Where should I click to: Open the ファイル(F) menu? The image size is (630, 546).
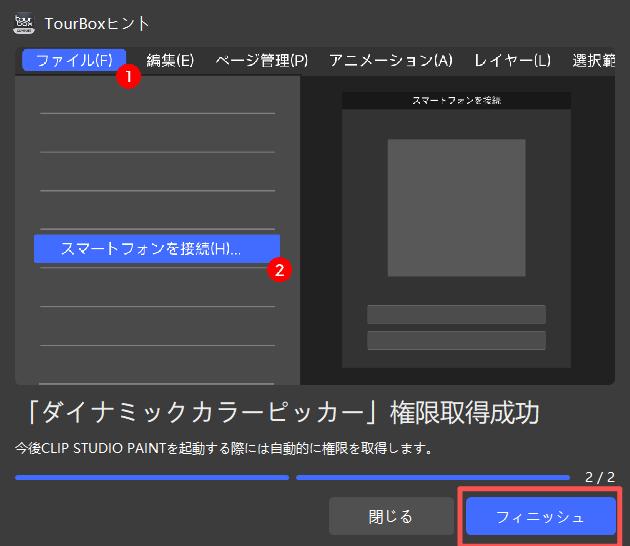[x=74, y=60]
